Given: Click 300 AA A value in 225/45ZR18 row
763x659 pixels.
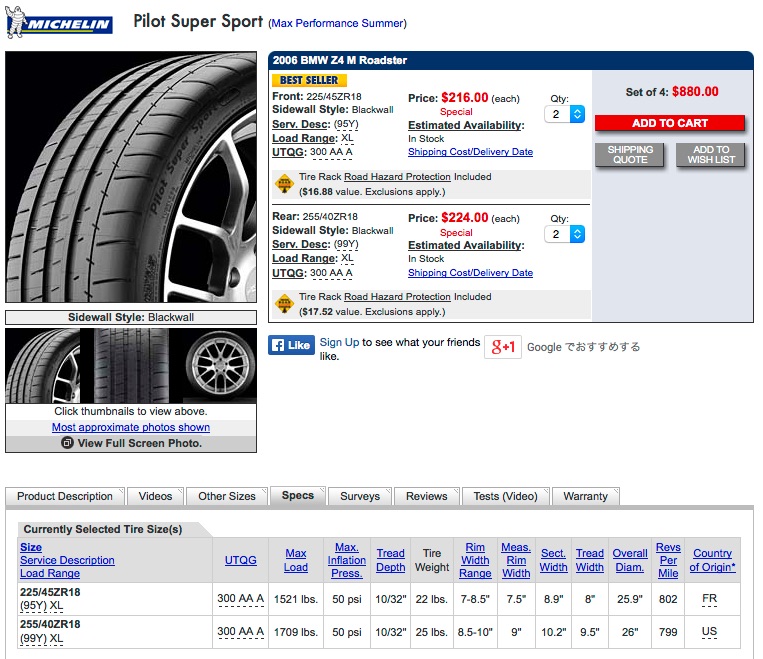Looking at the screenshot, I should click(240, 599).
